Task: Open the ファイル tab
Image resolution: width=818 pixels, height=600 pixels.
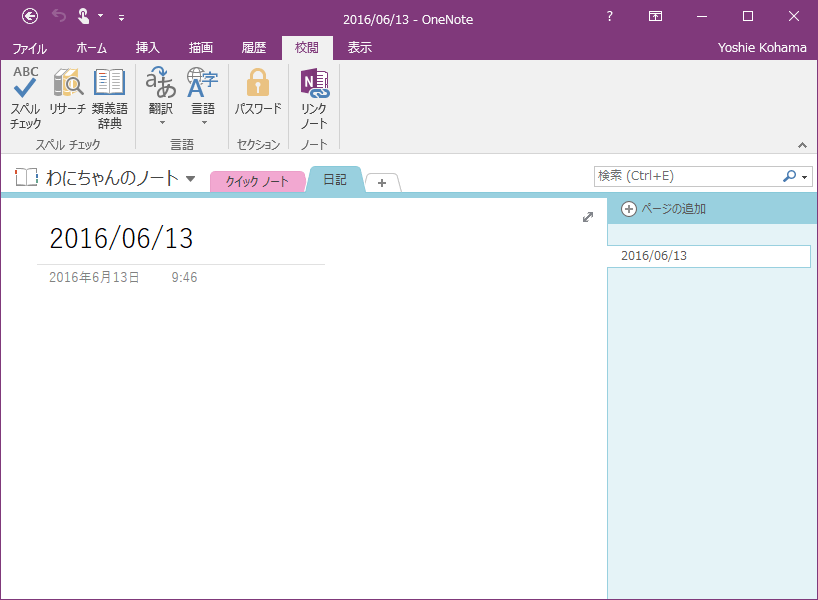Action: (x=30, y=48)
